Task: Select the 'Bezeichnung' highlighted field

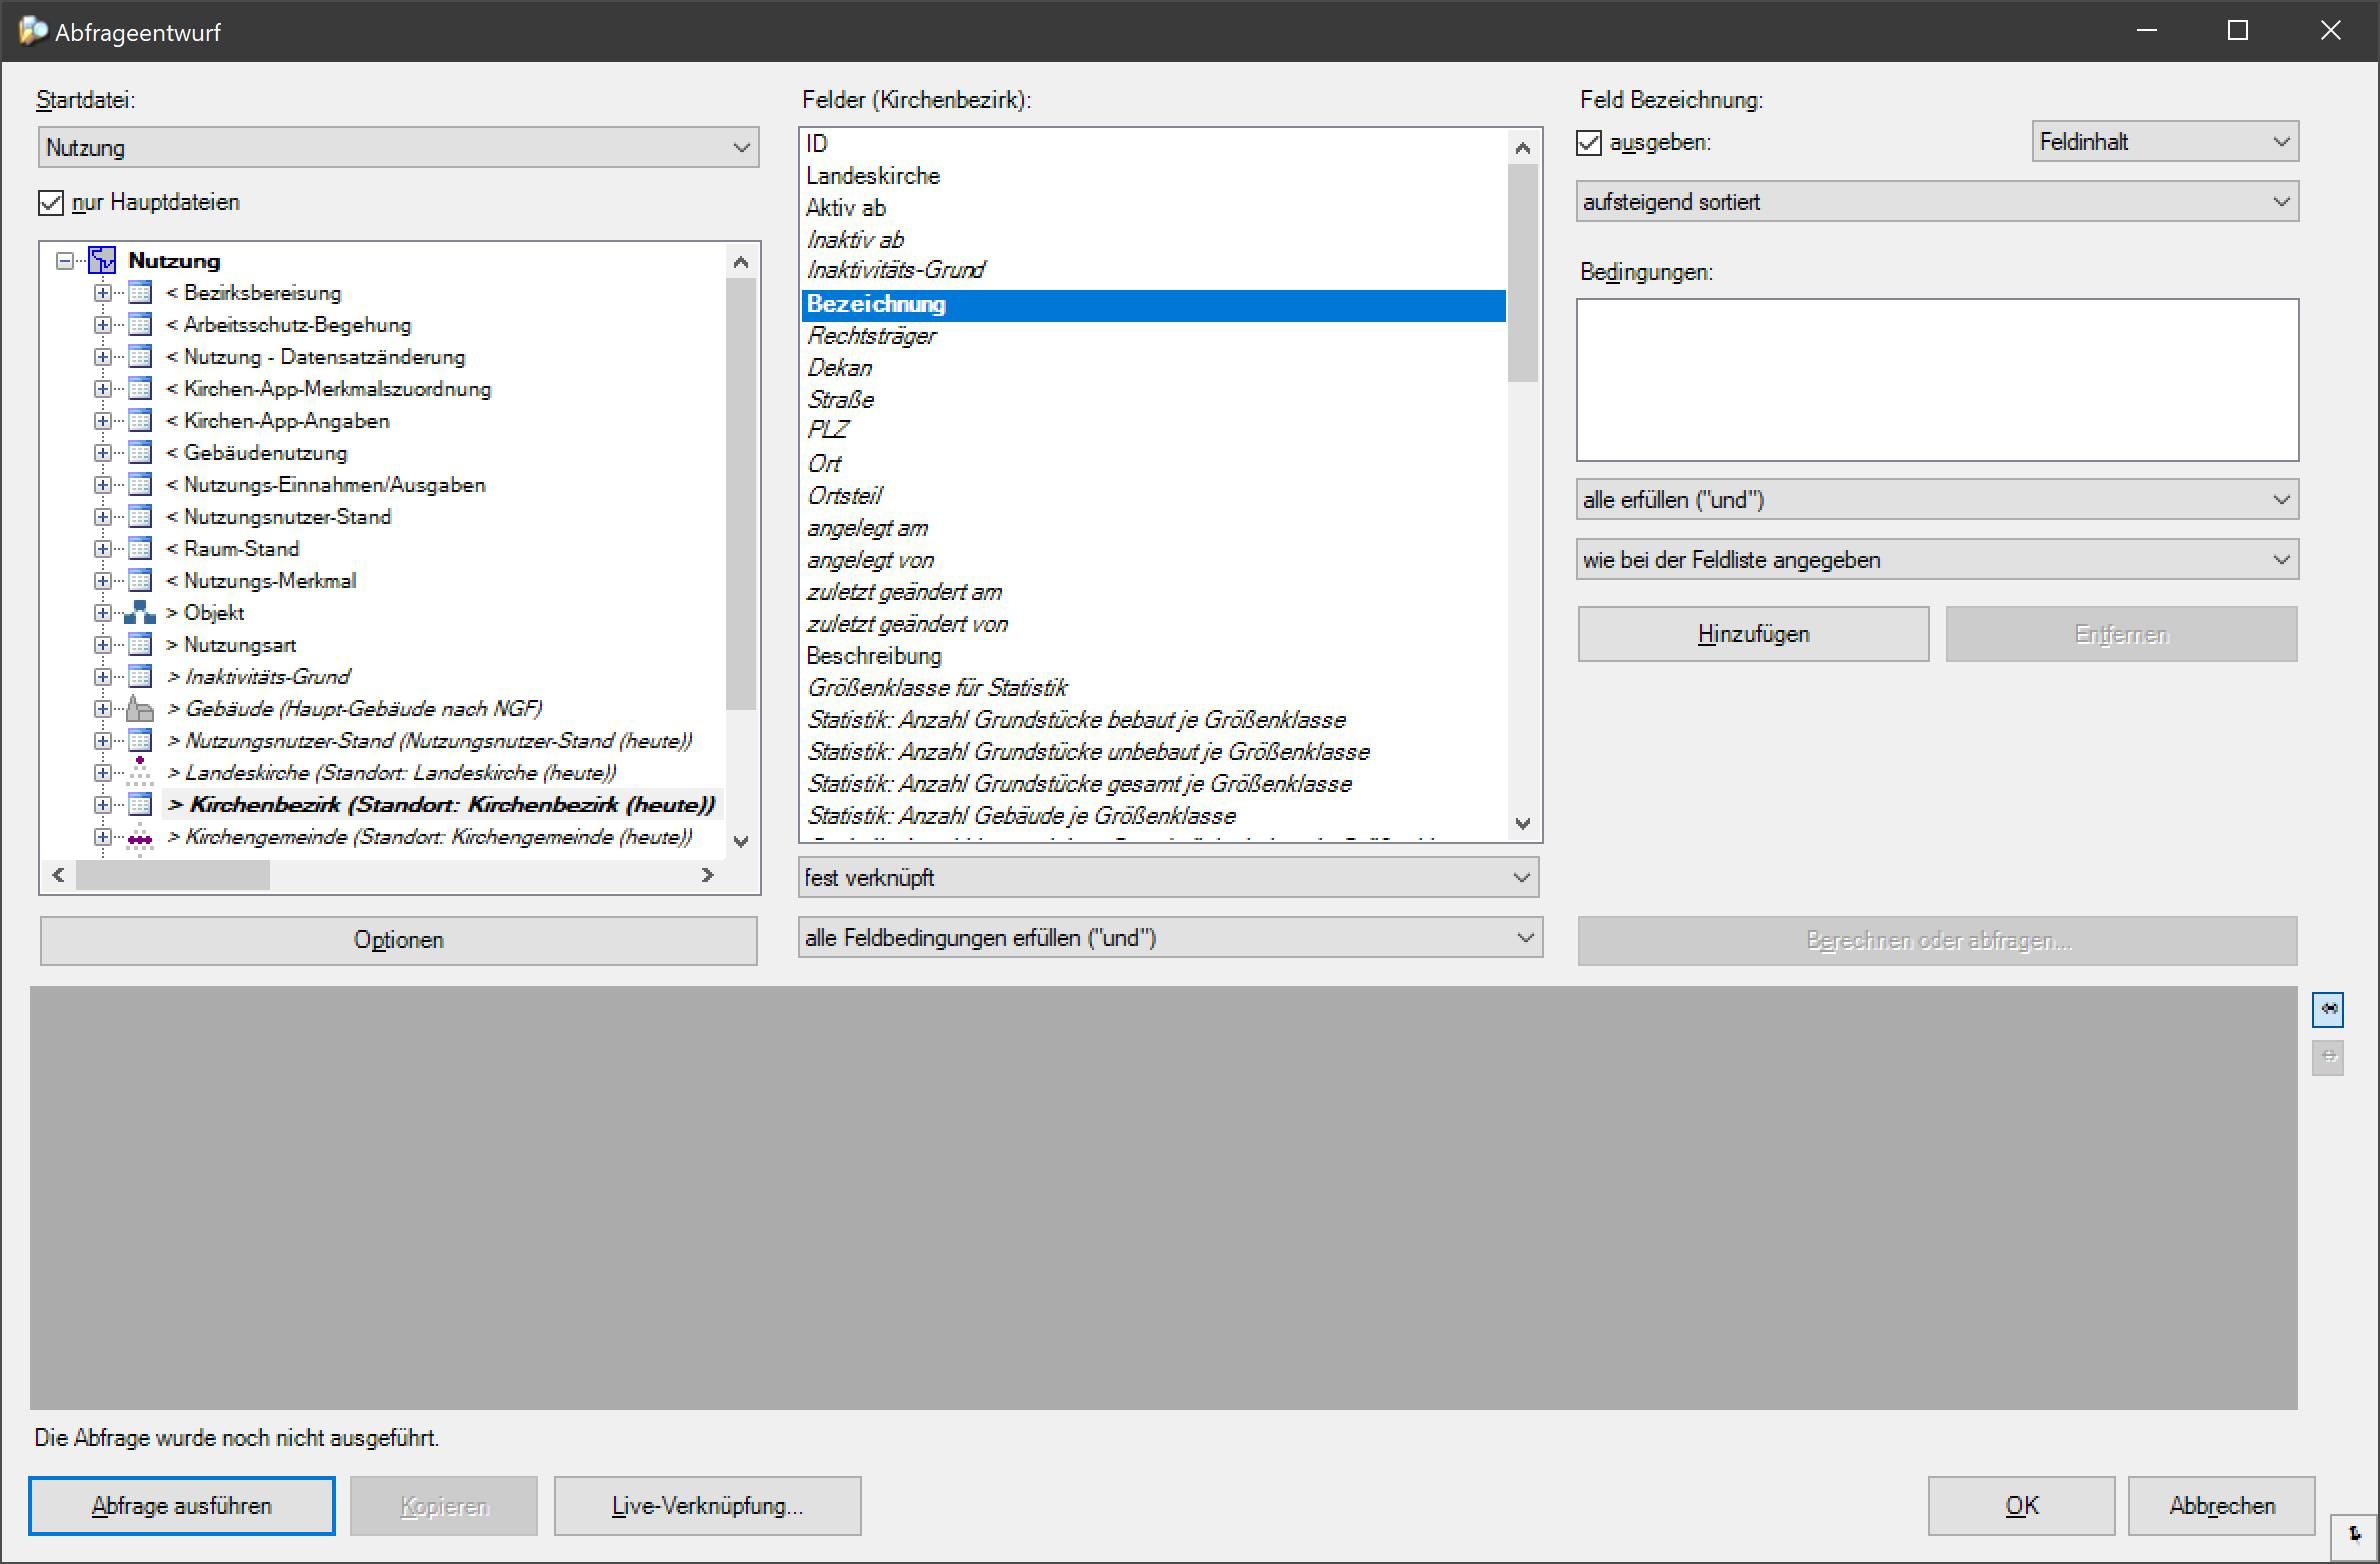Action: point(1154,305)
